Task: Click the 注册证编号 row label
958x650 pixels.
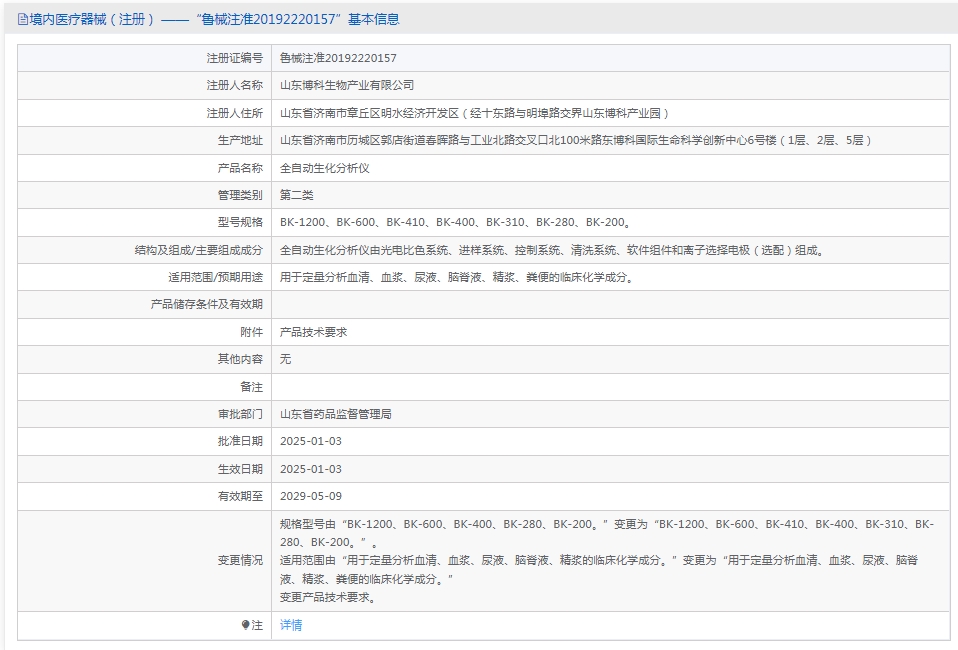Action: (234, 59)
